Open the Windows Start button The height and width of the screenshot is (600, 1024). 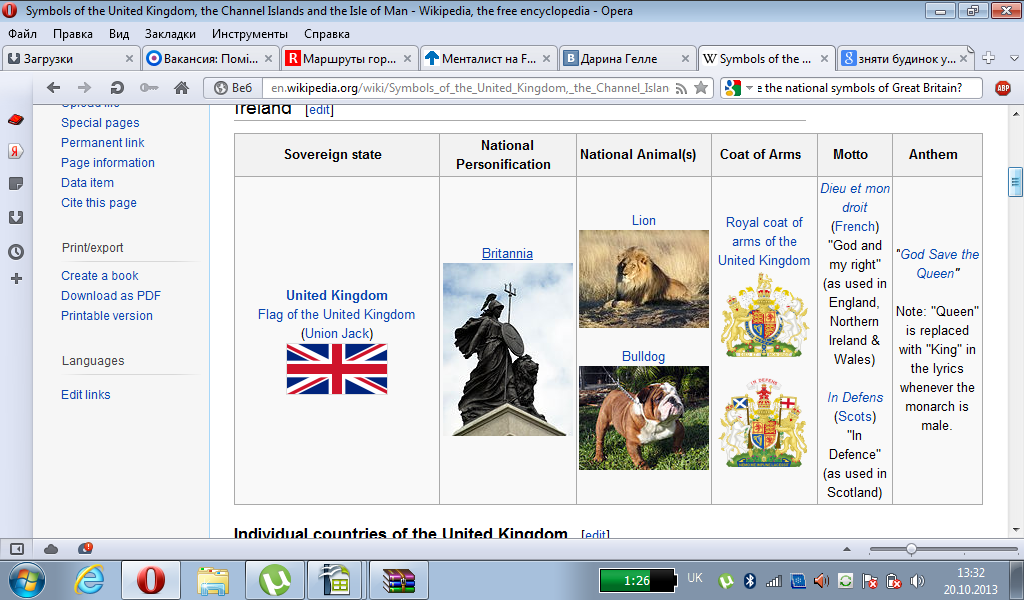pos(27,580)
